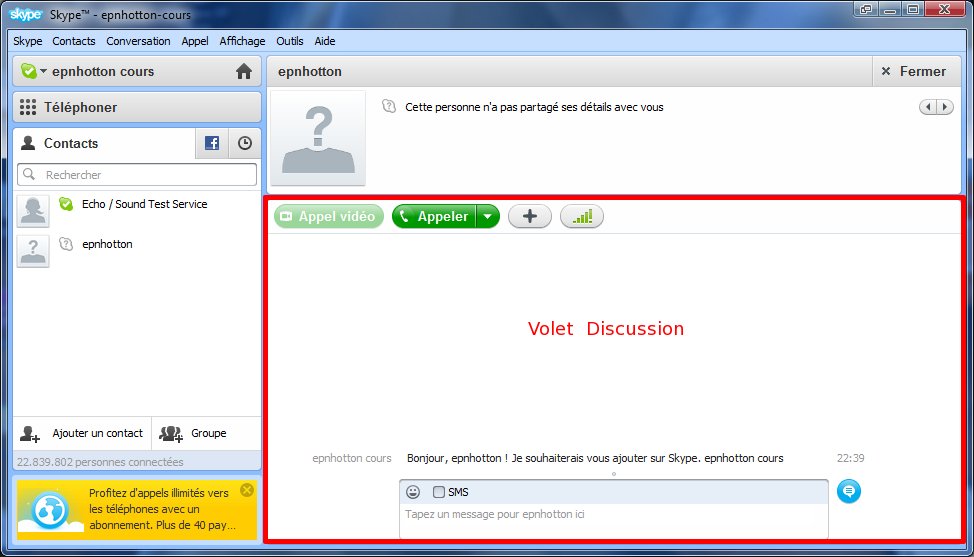Click the title bar compact view button
This screenshot has height=557, width=974.
point(865,9)
